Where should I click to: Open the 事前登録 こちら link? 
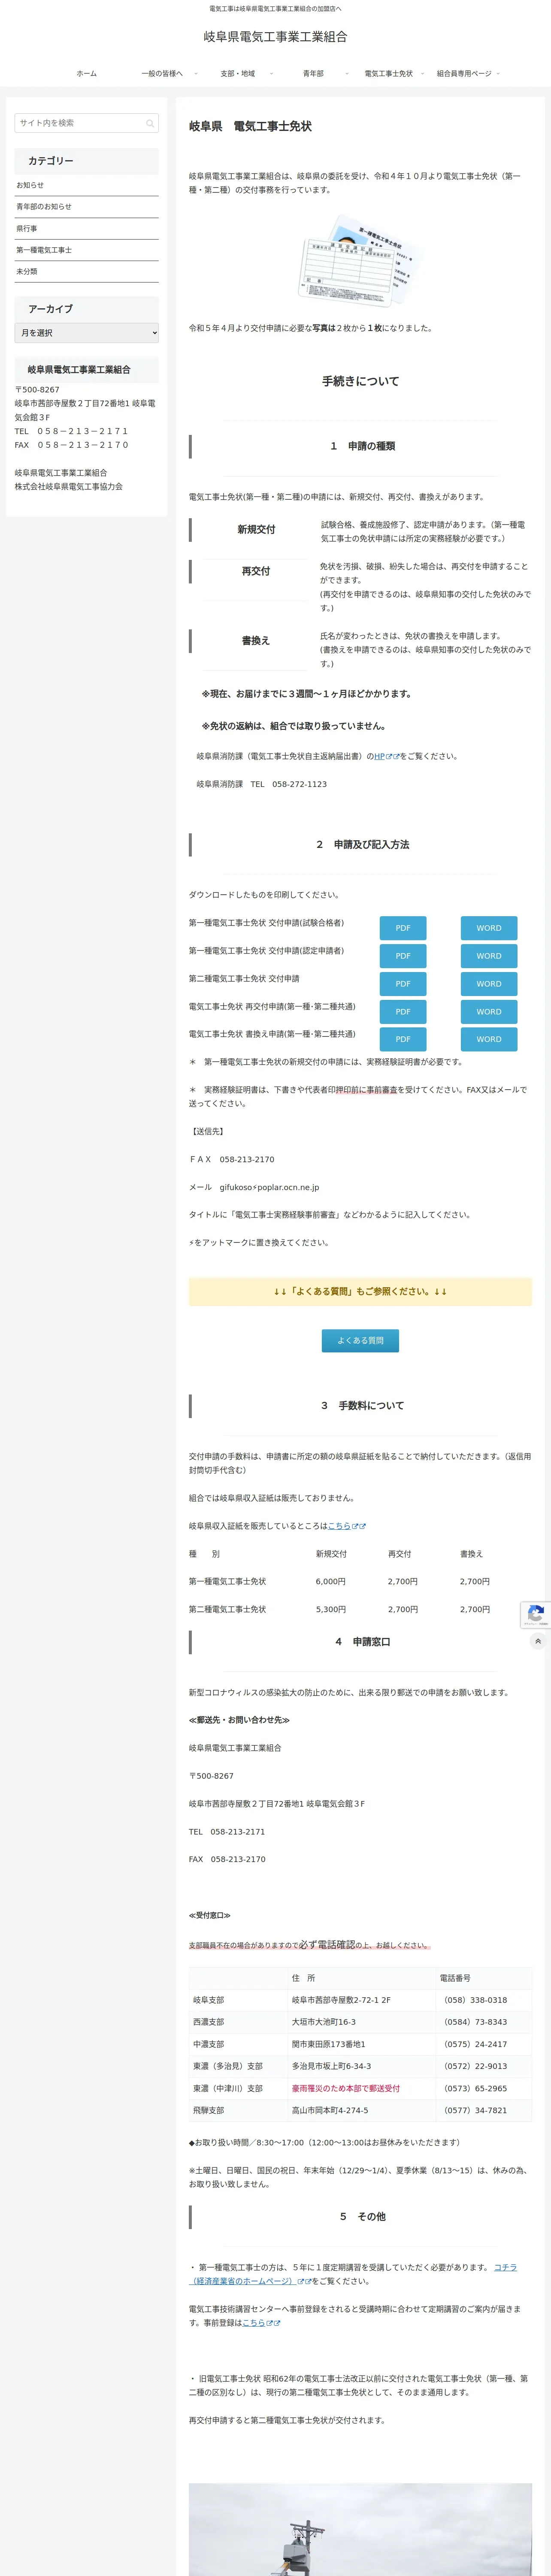253,2323
